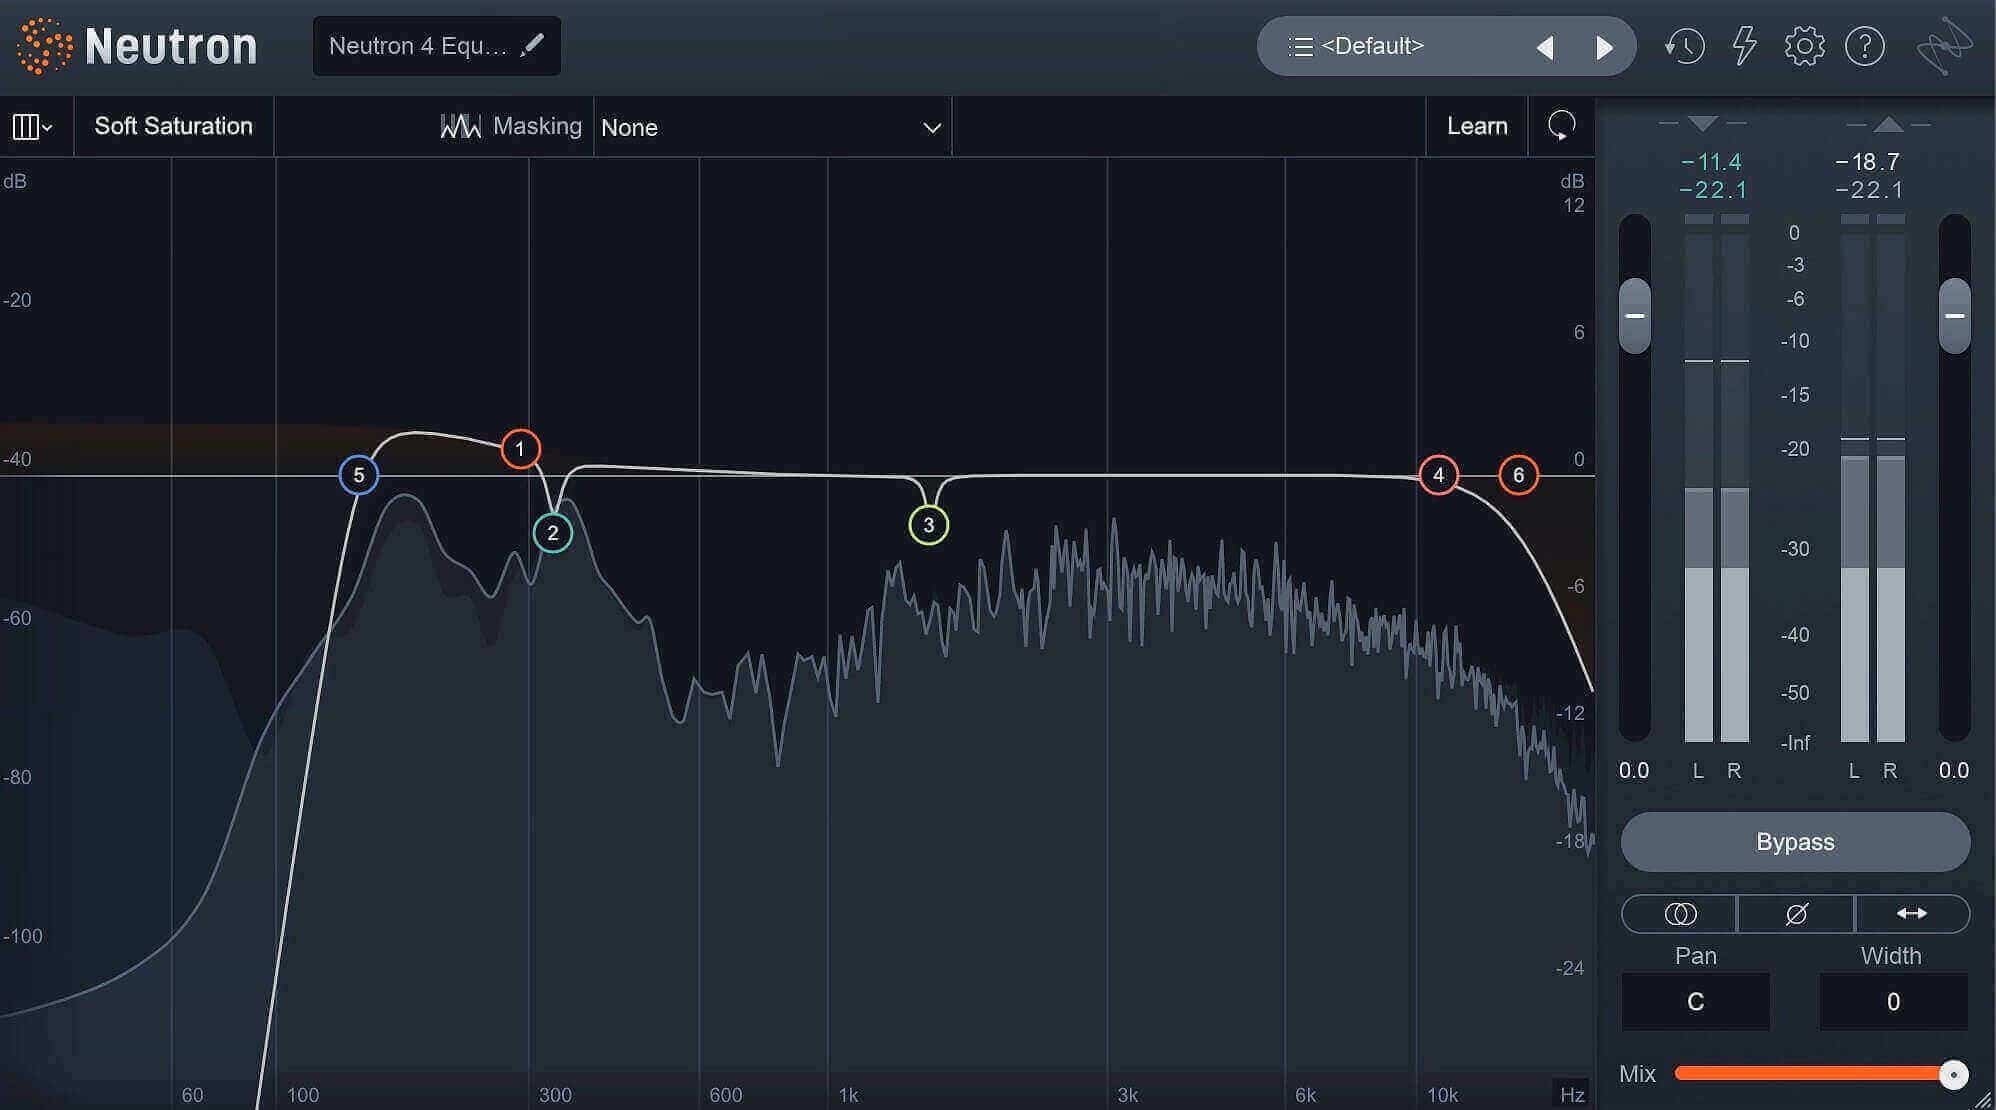Screen dimensions: 1996x1110
Task: Click the Masking meter waveform icon
Action: pyautogui.click(x=461, y=126)
